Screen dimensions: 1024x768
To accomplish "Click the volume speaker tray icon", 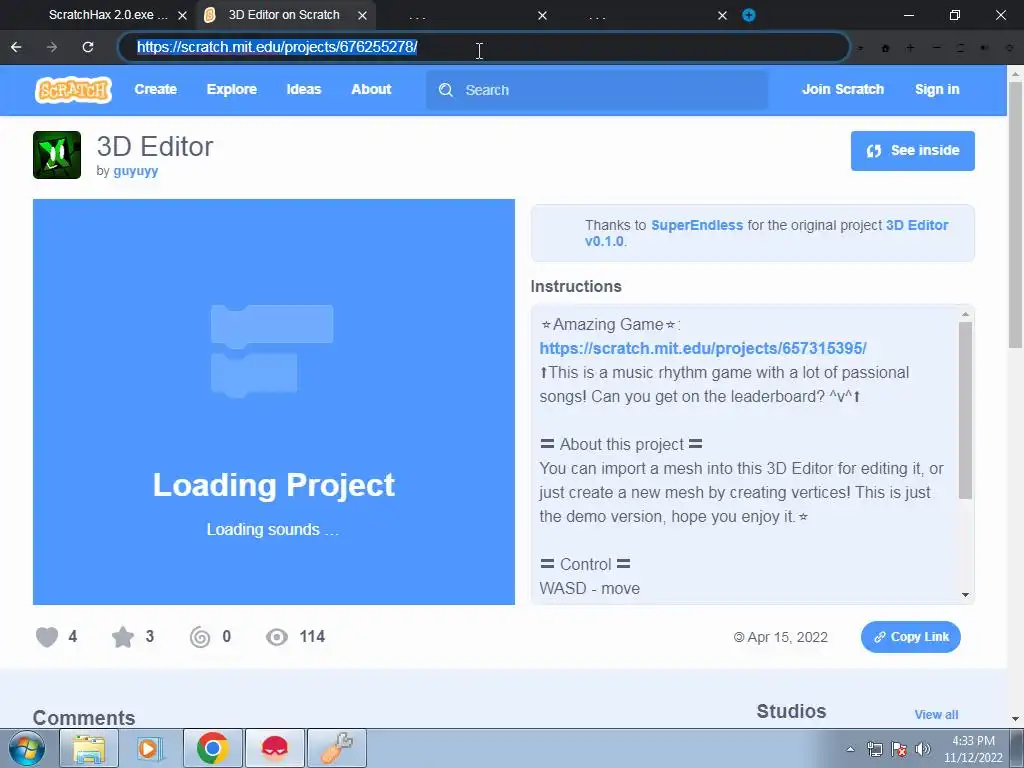I will tap(922, 749).
